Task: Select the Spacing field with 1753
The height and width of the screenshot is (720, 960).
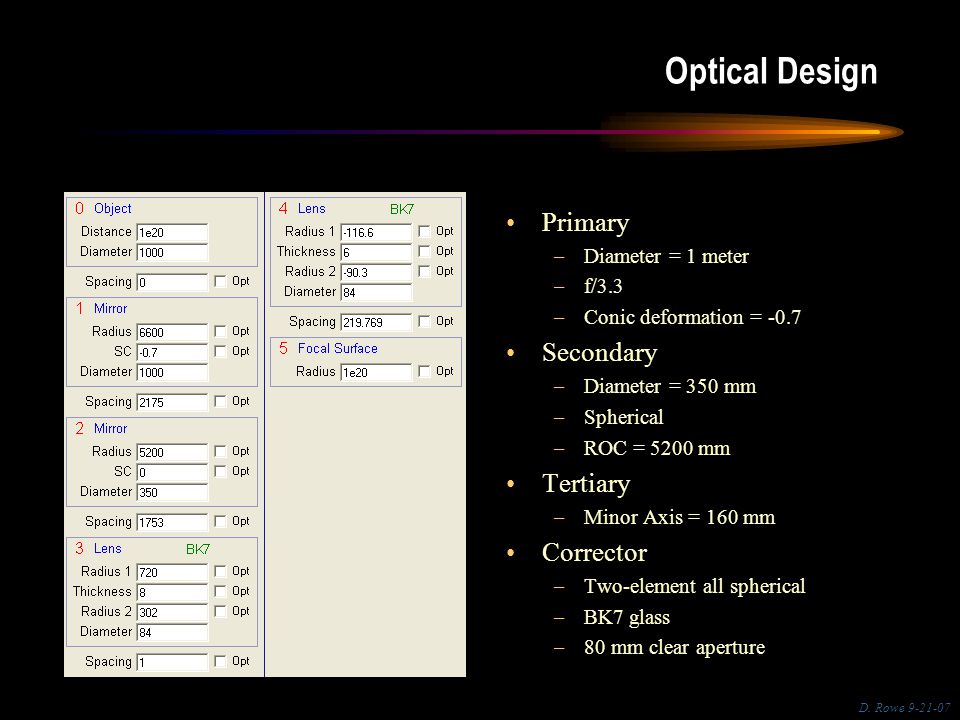Action: tap(172, 522)
